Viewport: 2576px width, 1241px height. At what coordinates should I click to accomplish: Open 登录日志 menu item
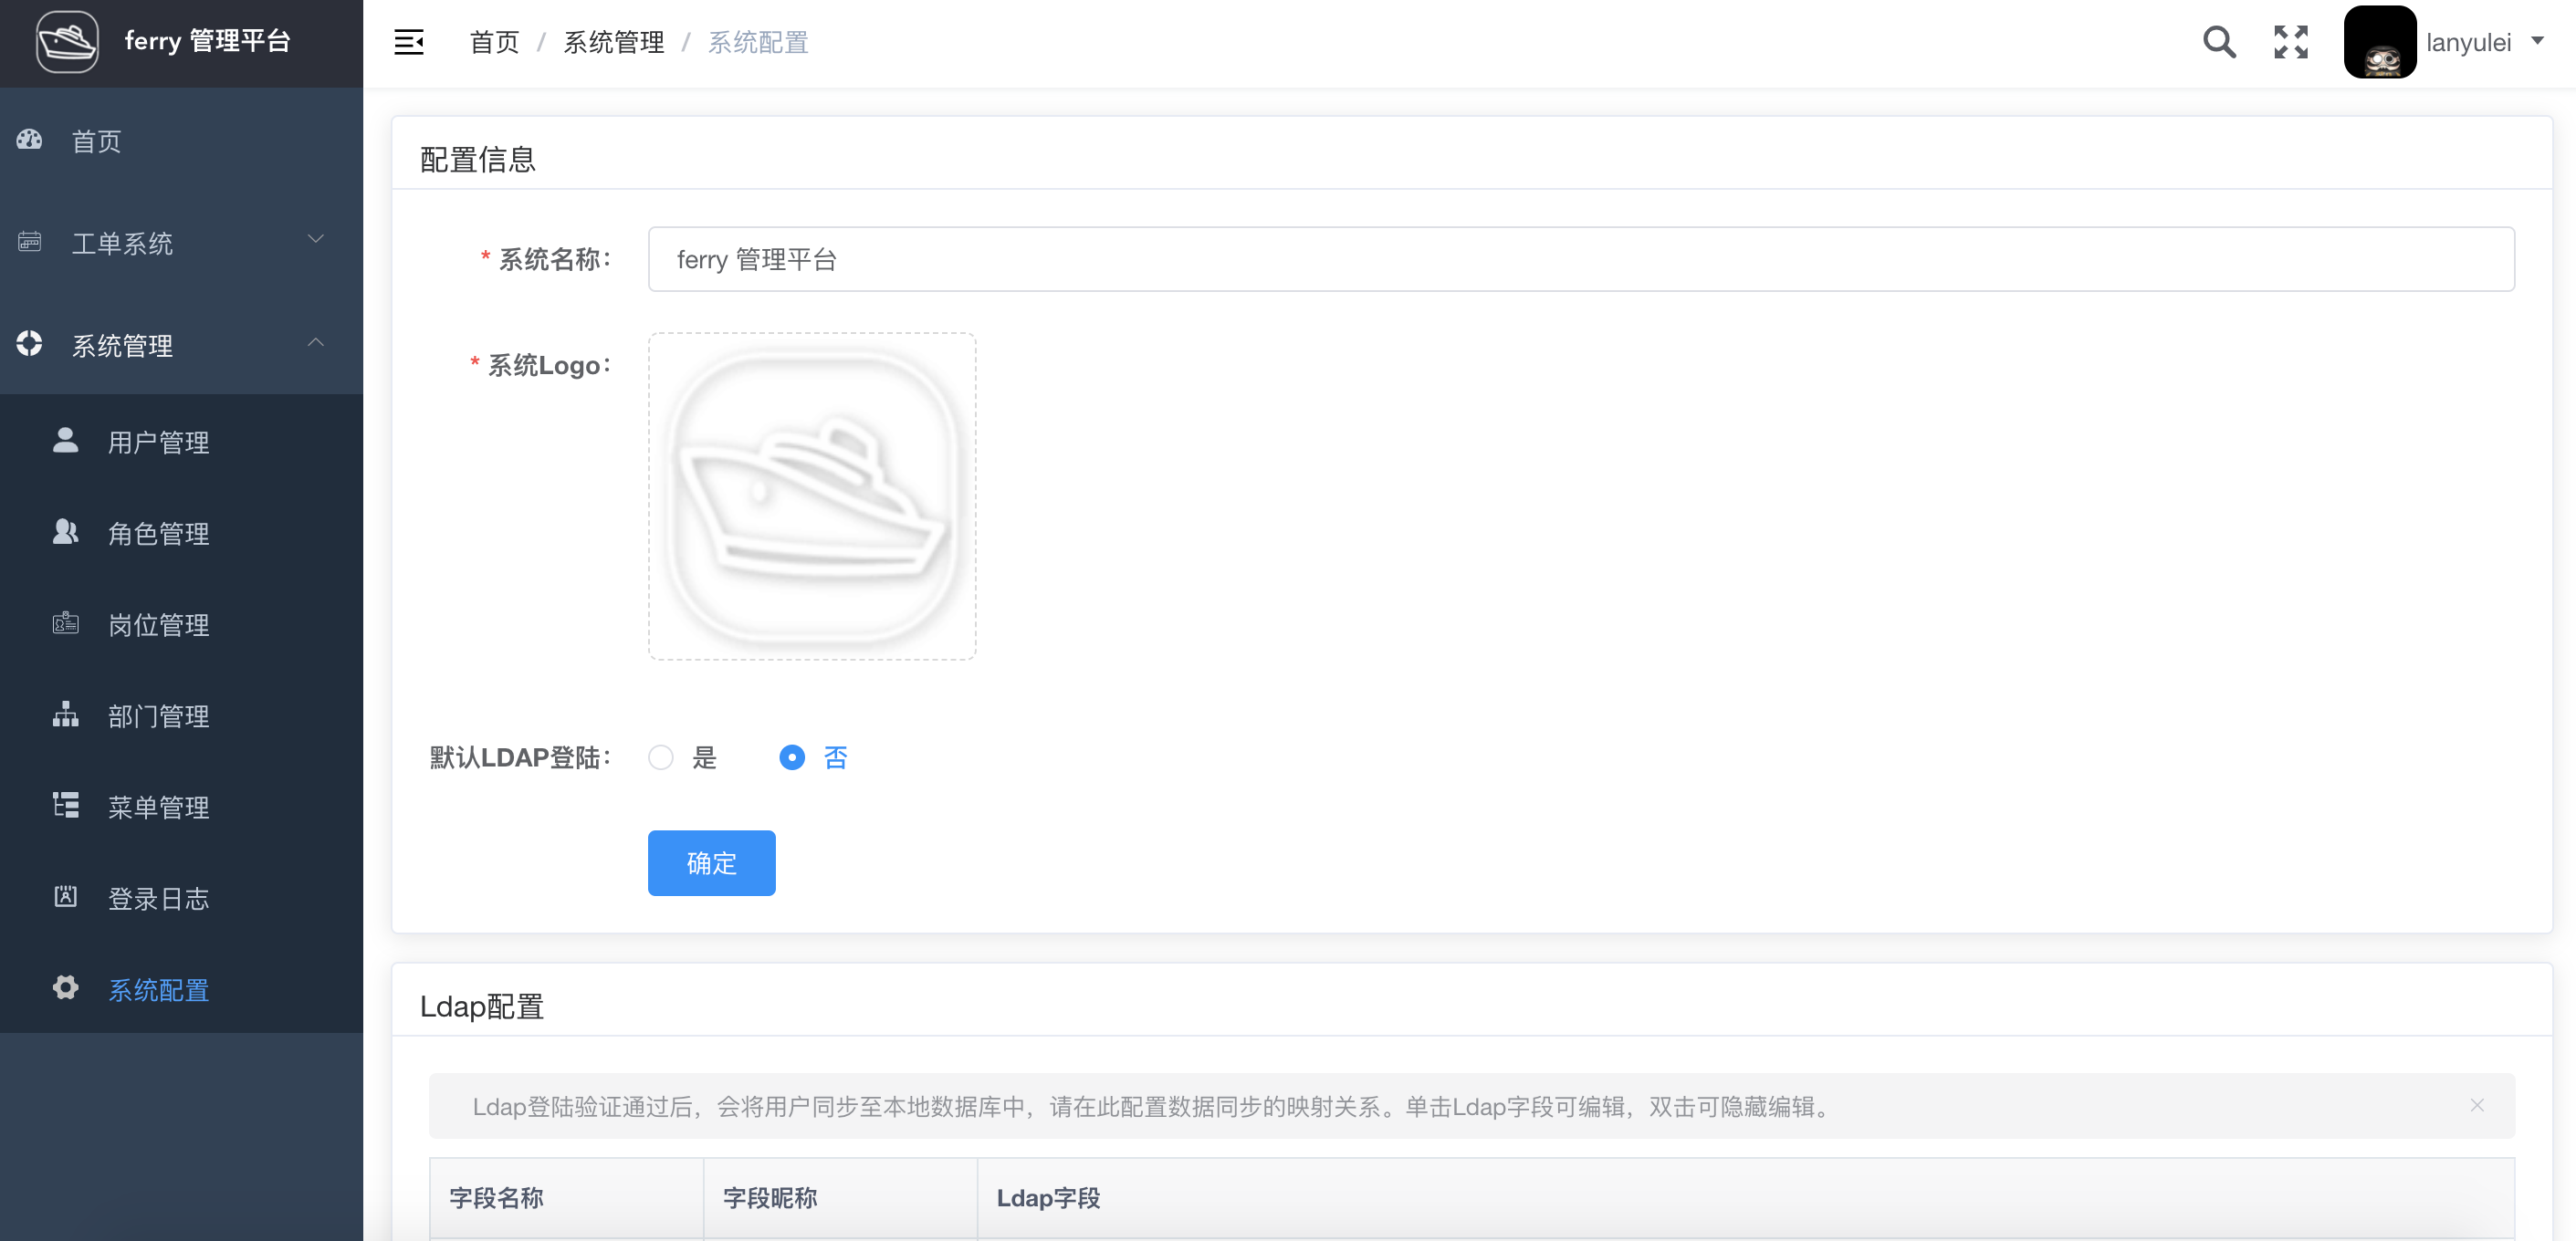181,898
